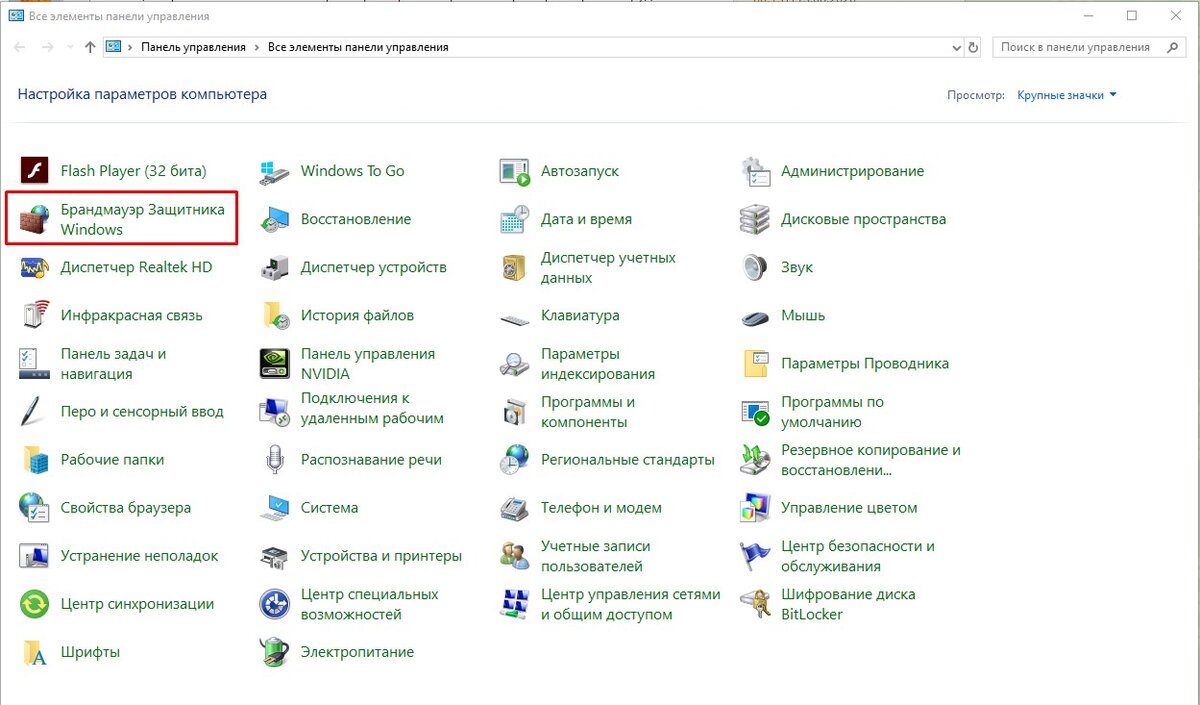
Task: Expand the address bar dropdown arrow
Action: (x=956, y=46)
